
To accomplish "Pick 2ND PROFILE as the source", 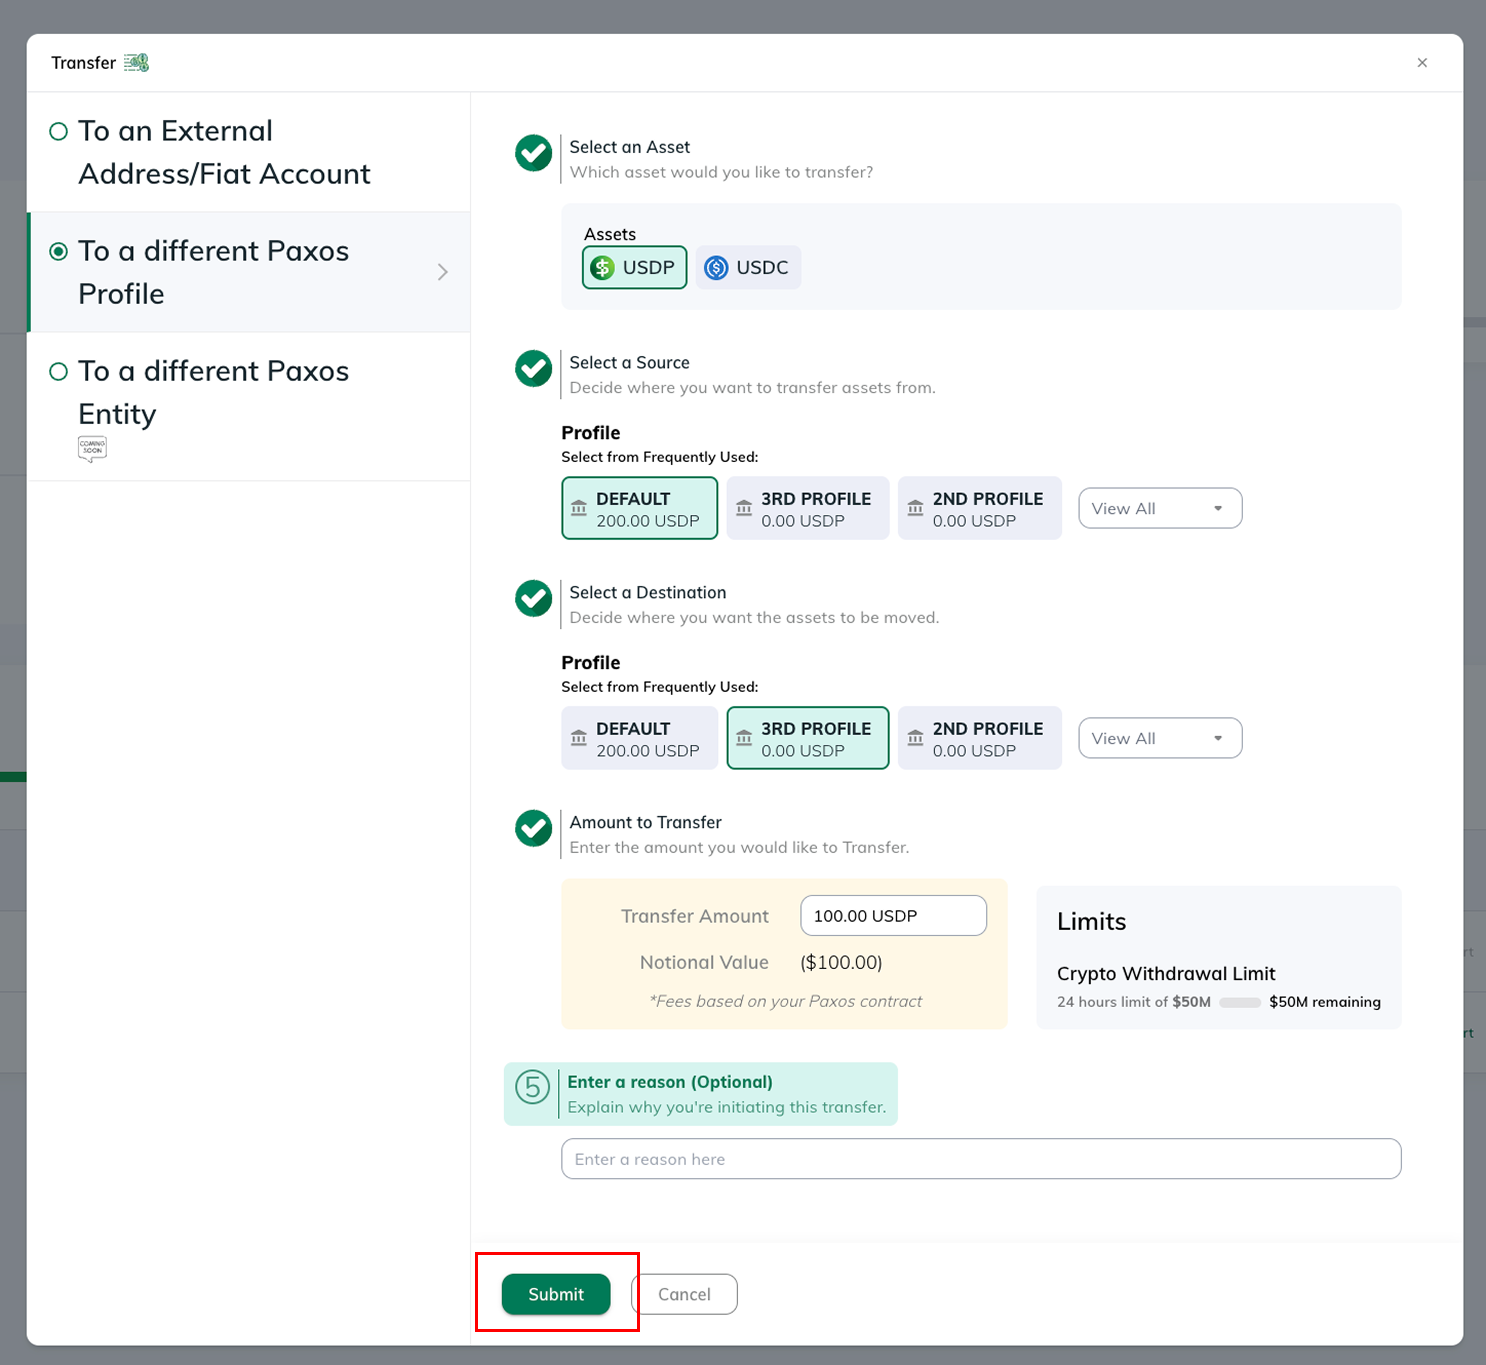I will click(980, 508).
